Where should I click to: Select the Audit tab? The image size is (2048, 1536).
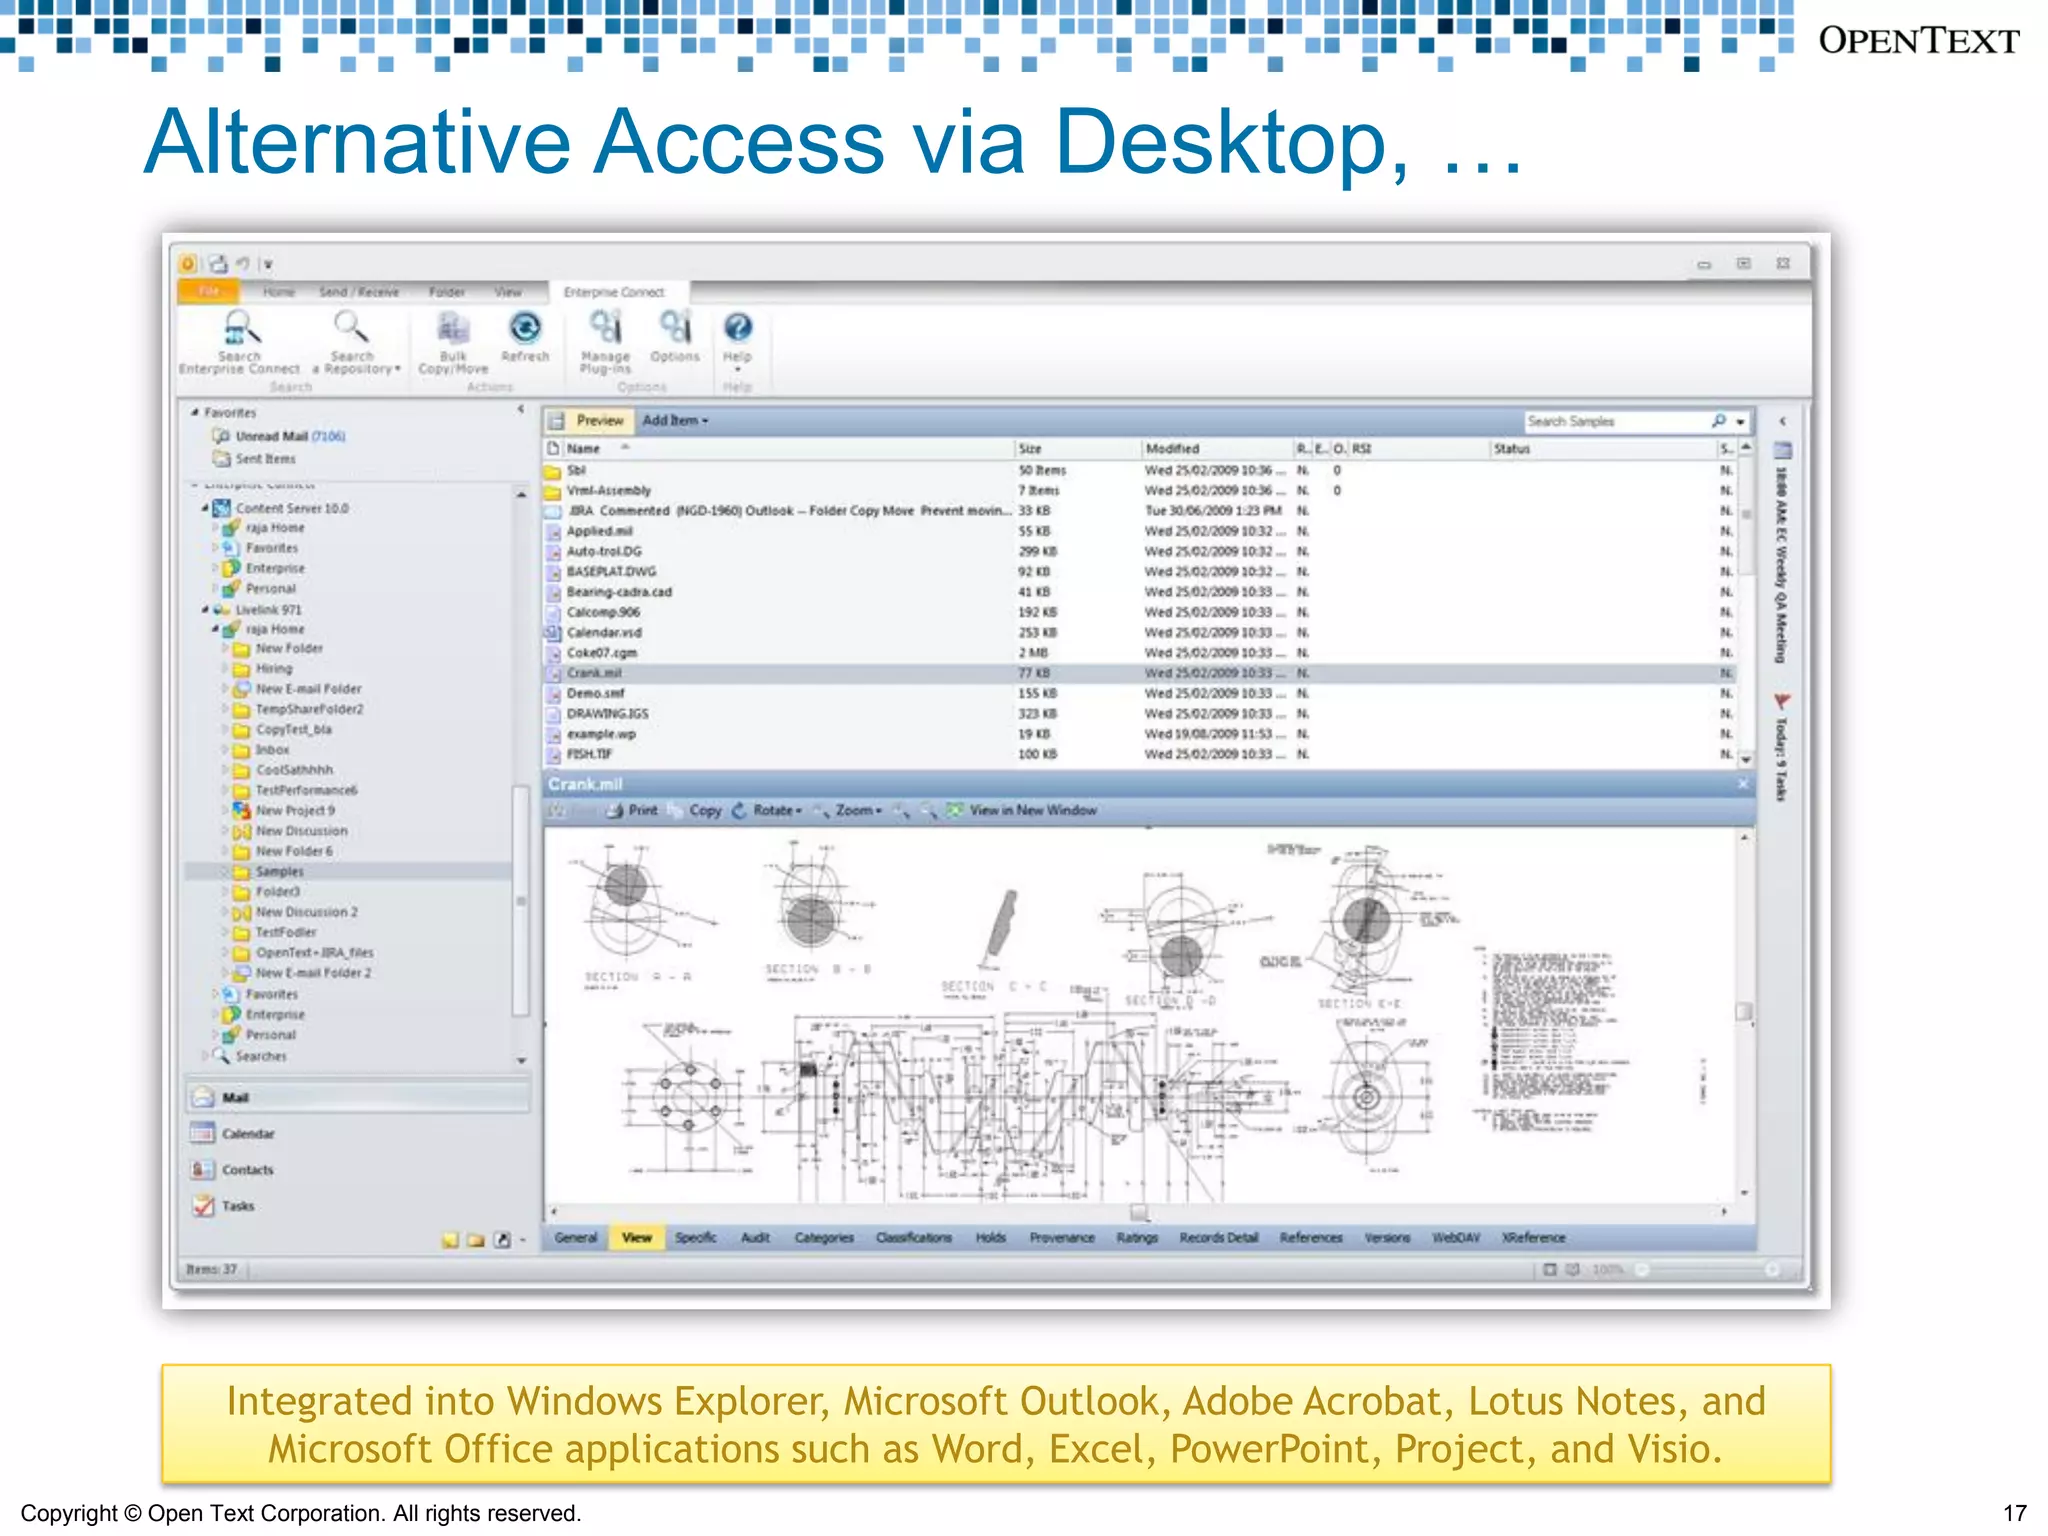click(755, 1238)
